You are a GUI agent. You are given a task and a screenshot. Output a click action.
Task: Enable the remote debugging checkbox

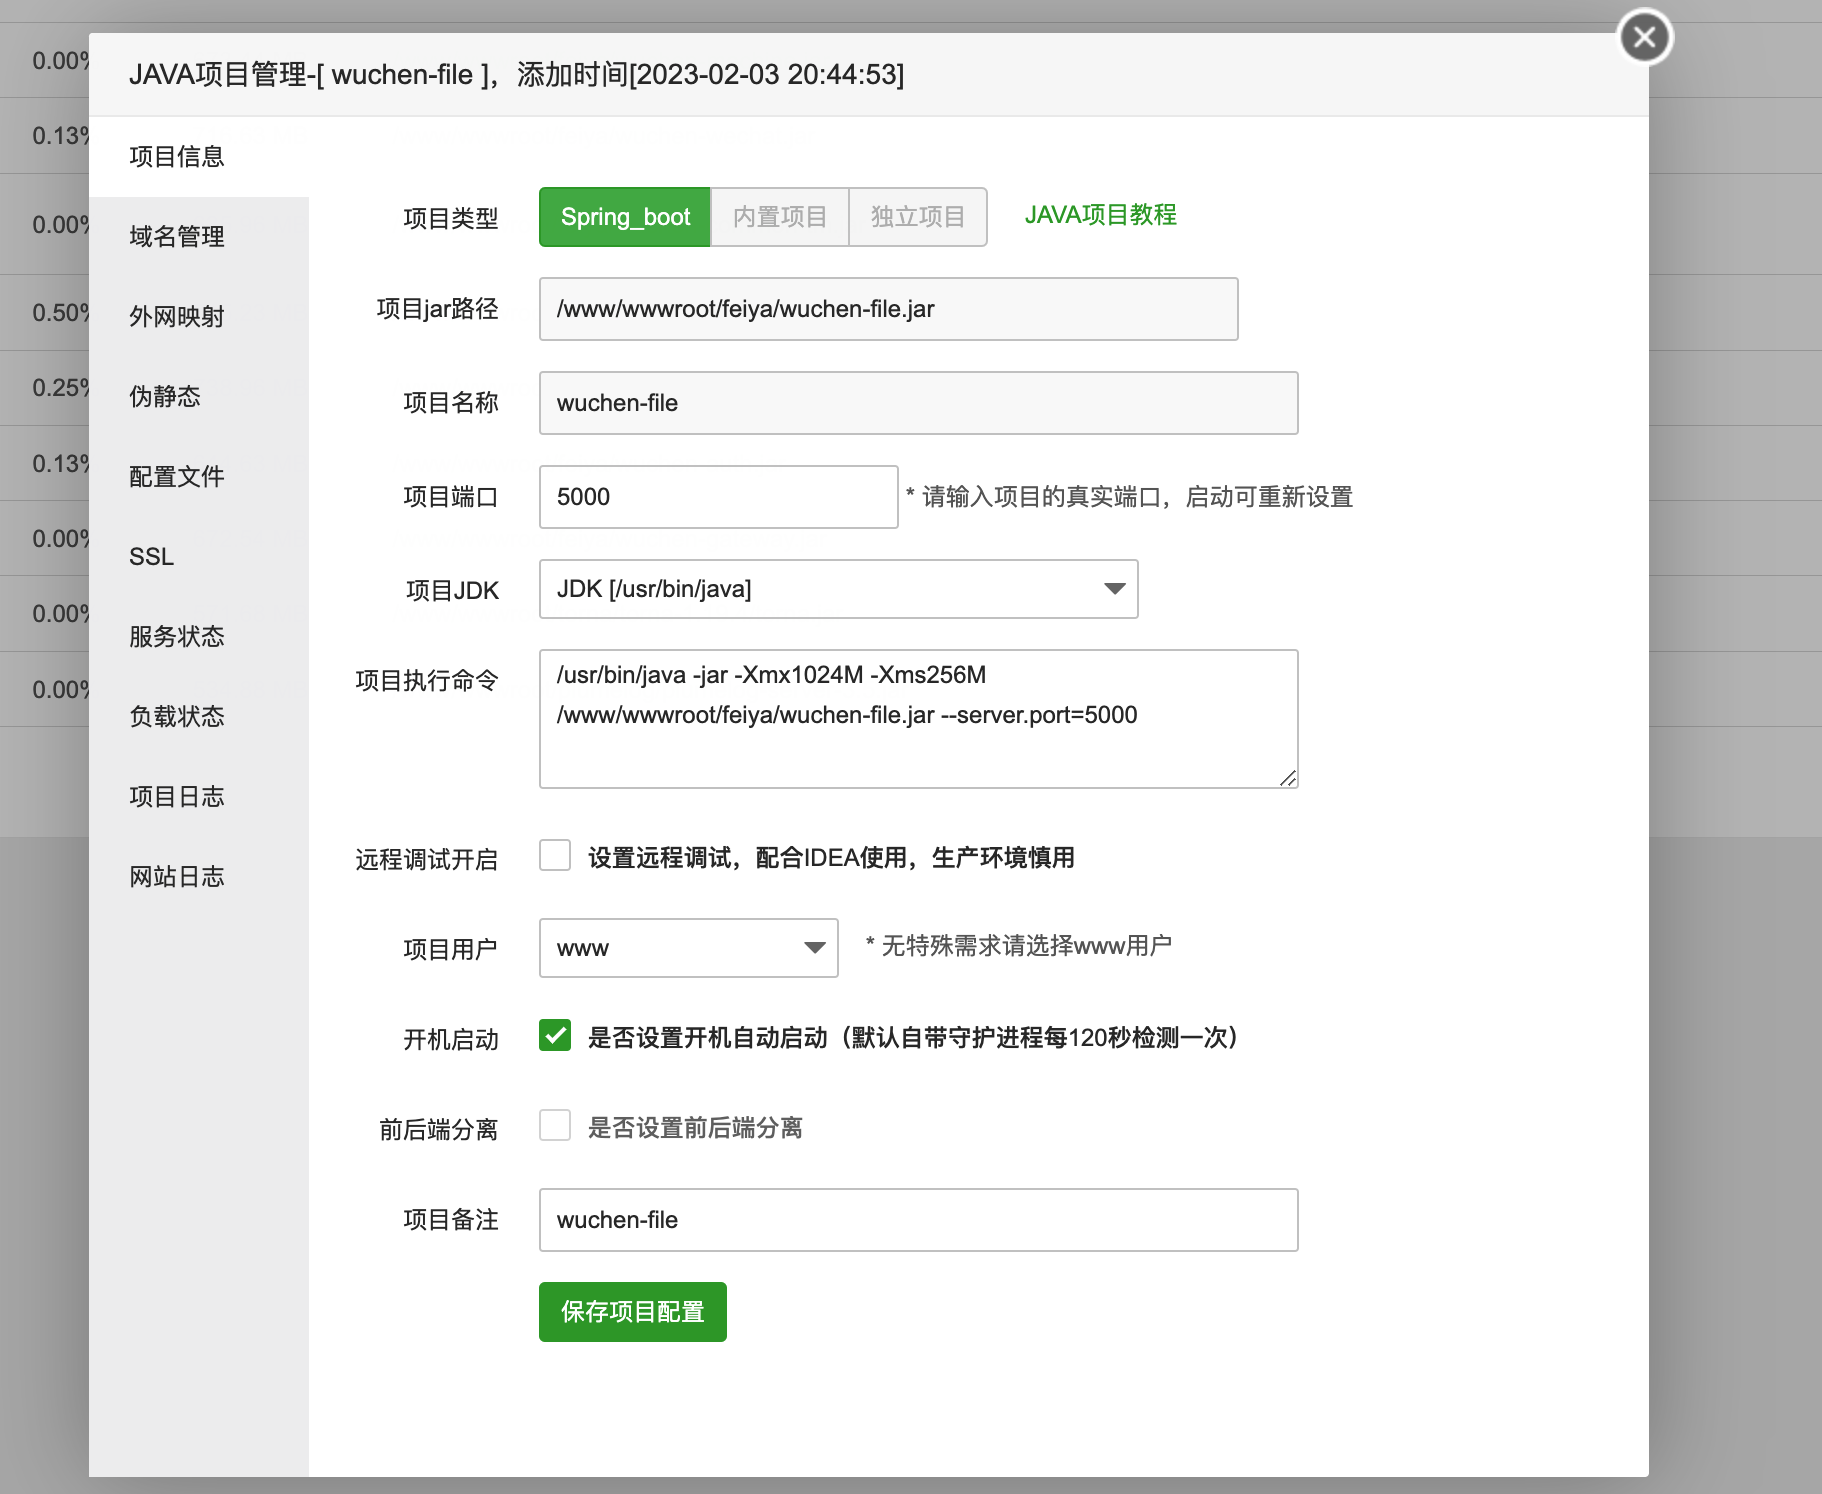[555, 856]
